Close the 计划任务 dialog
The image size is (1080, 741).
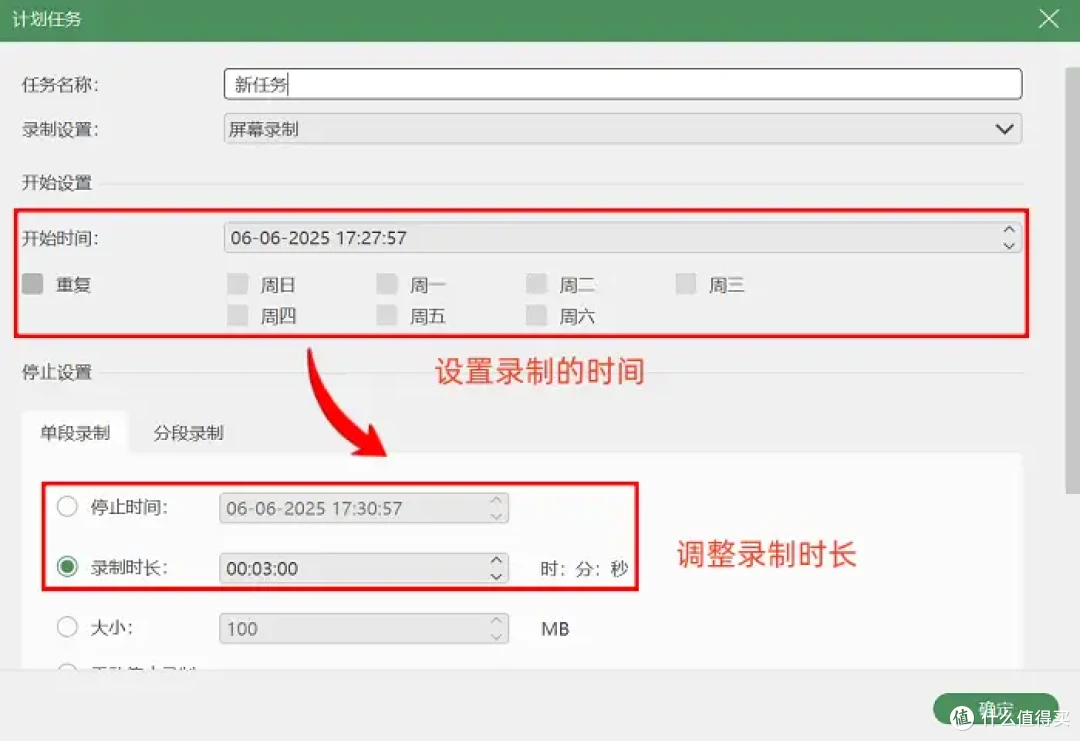[1048, 19]
